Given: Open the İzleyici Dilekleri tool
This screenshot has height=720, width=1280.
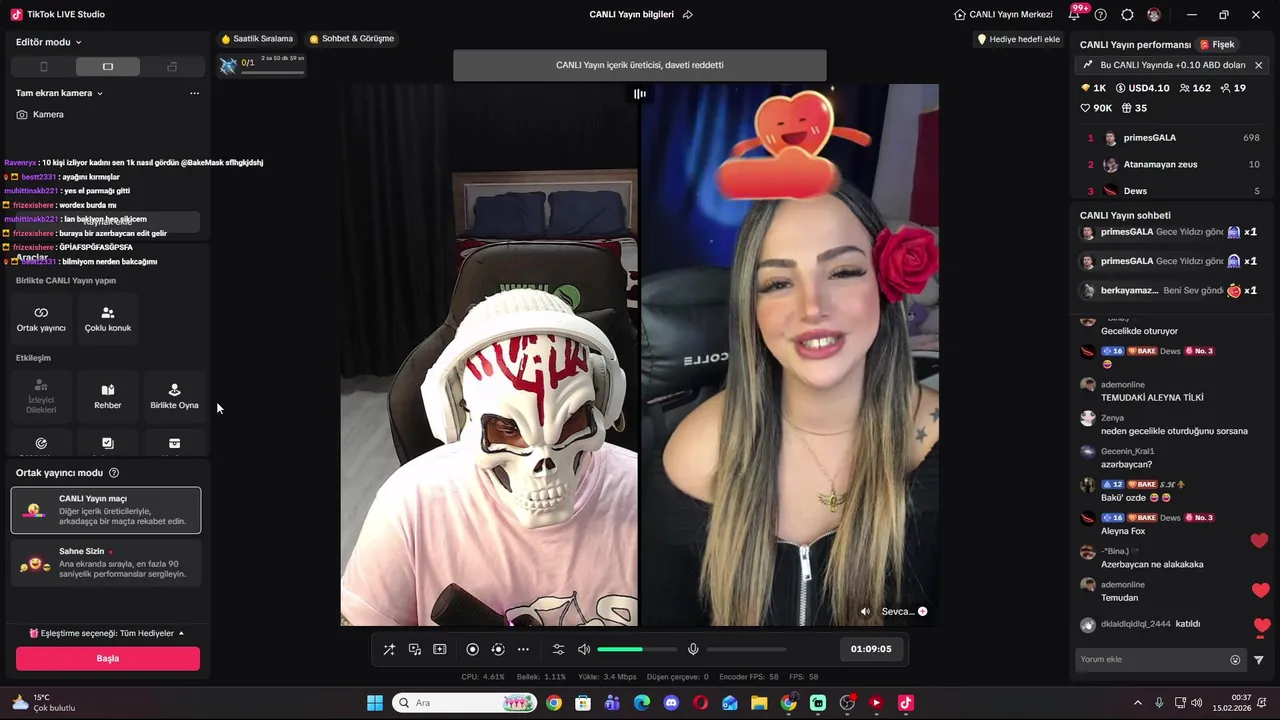Looking at the screenshot, I should click(x=41, y=396).
